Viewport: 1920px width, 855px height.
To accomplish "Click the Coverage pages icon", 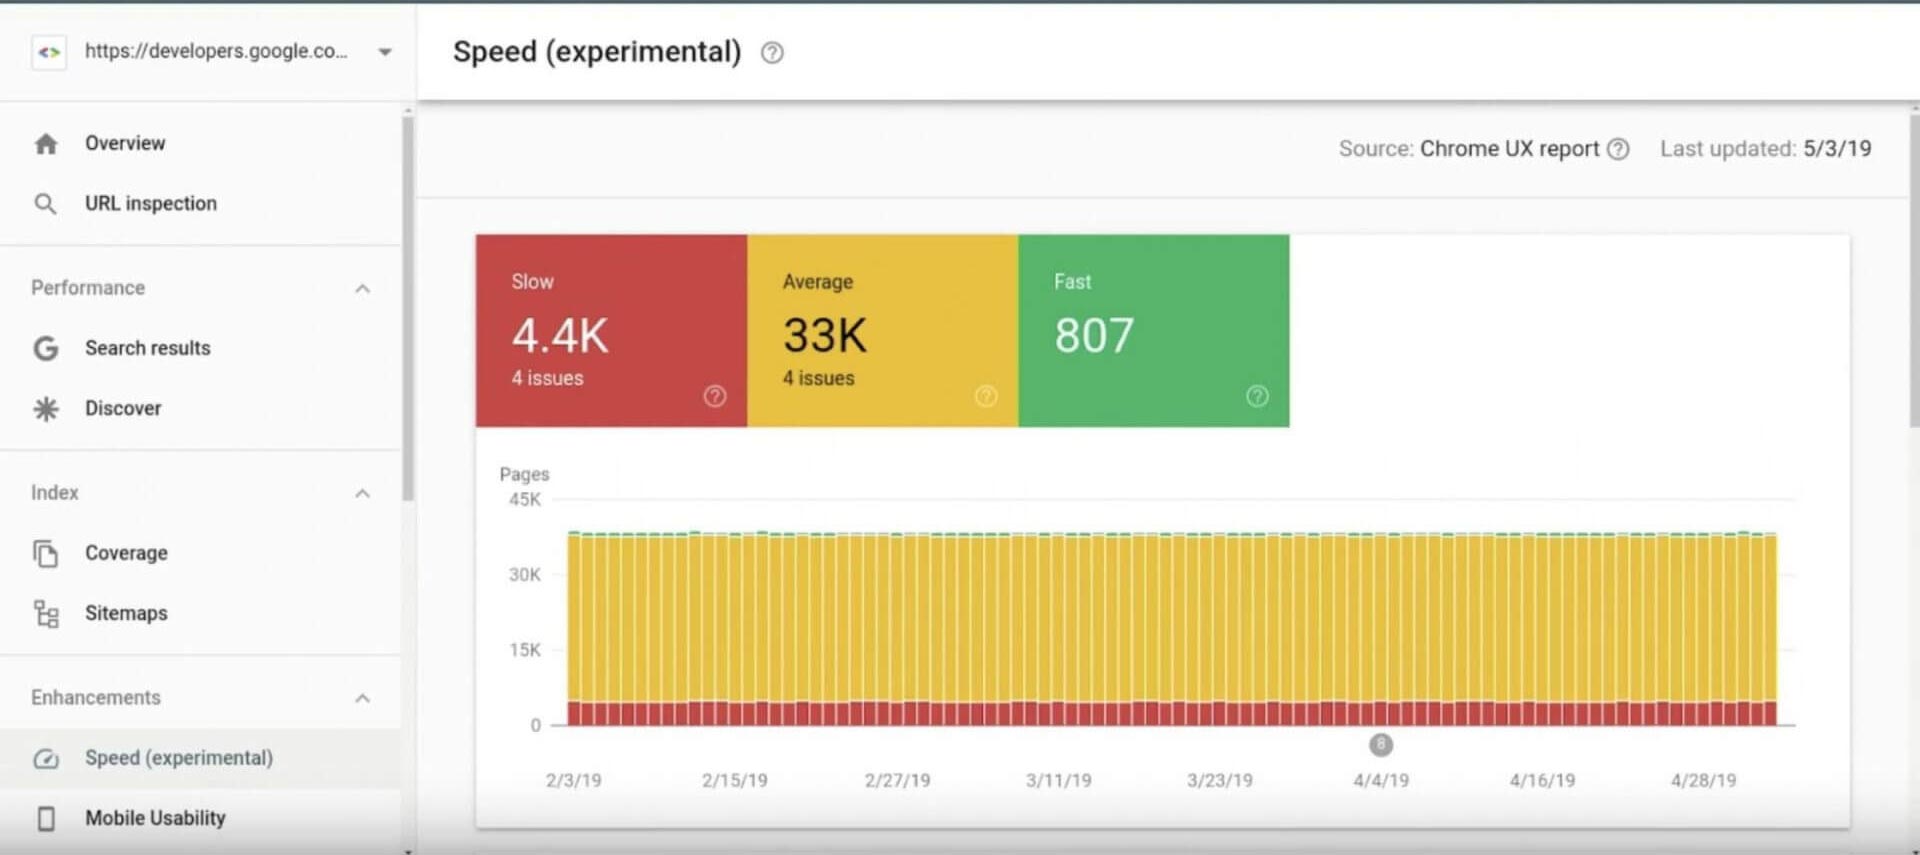I will click(46, 553).
